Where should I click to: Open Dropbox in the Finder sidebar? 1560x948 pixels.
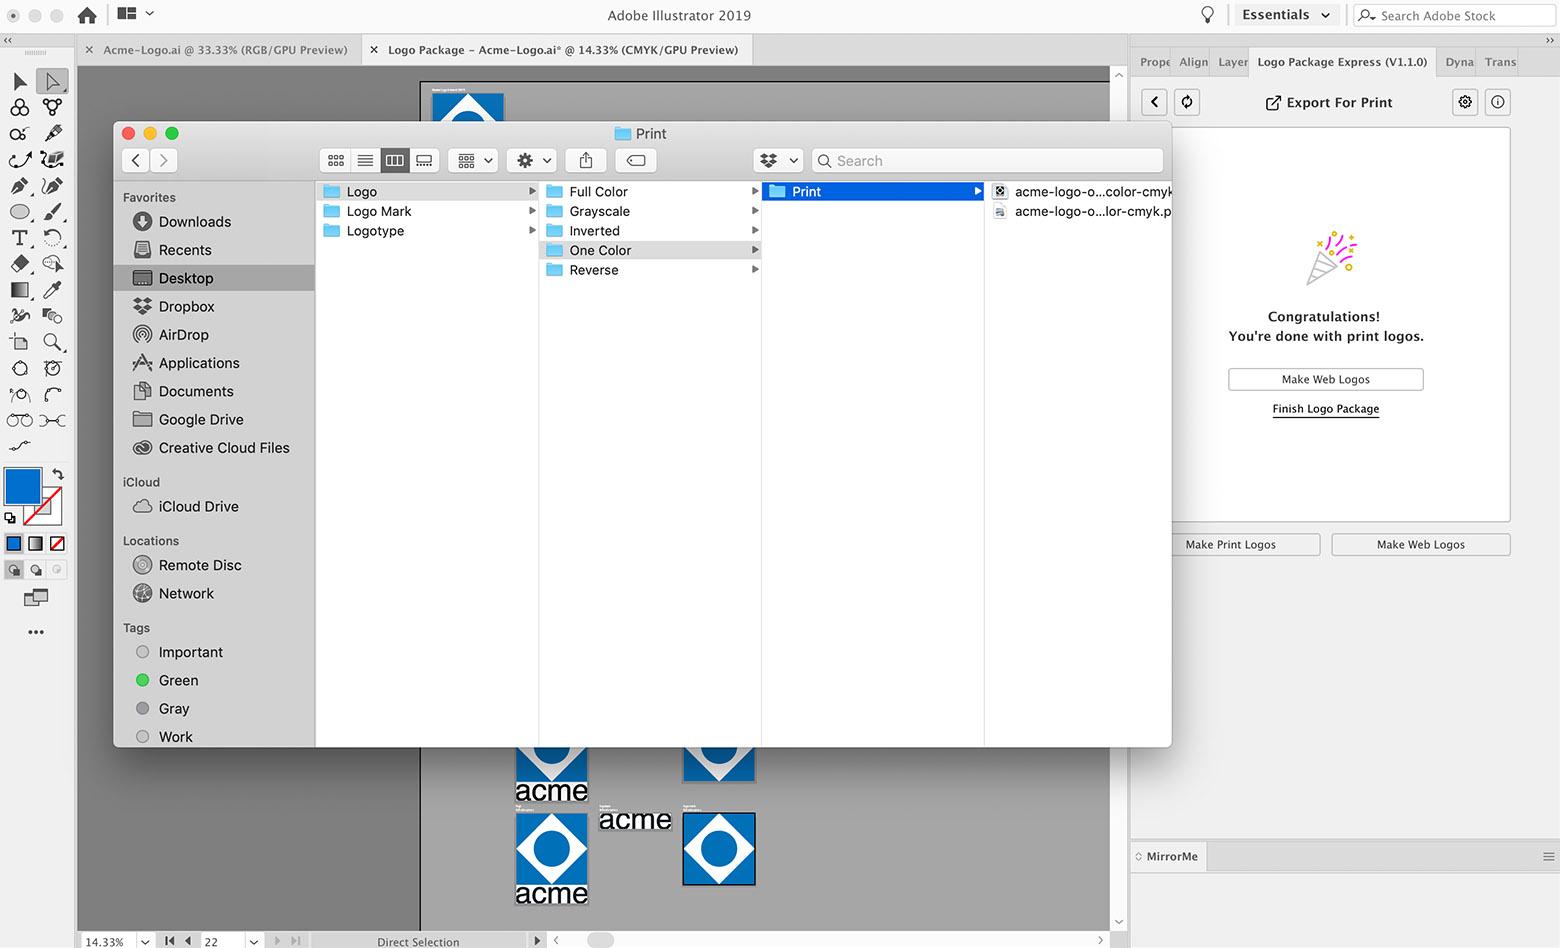point(186,307)
